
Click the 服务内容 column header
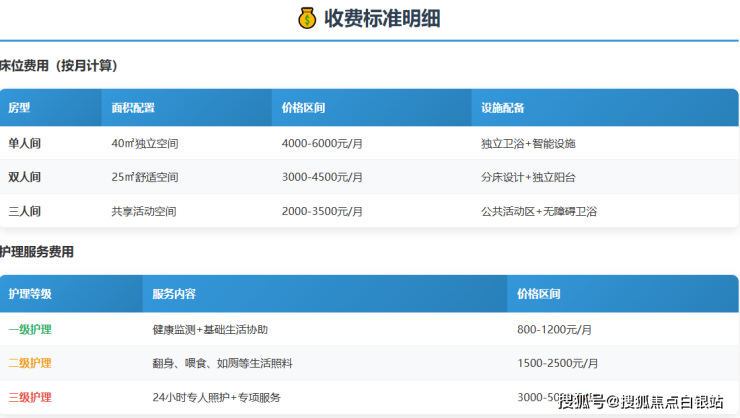(x=174, y=294)
